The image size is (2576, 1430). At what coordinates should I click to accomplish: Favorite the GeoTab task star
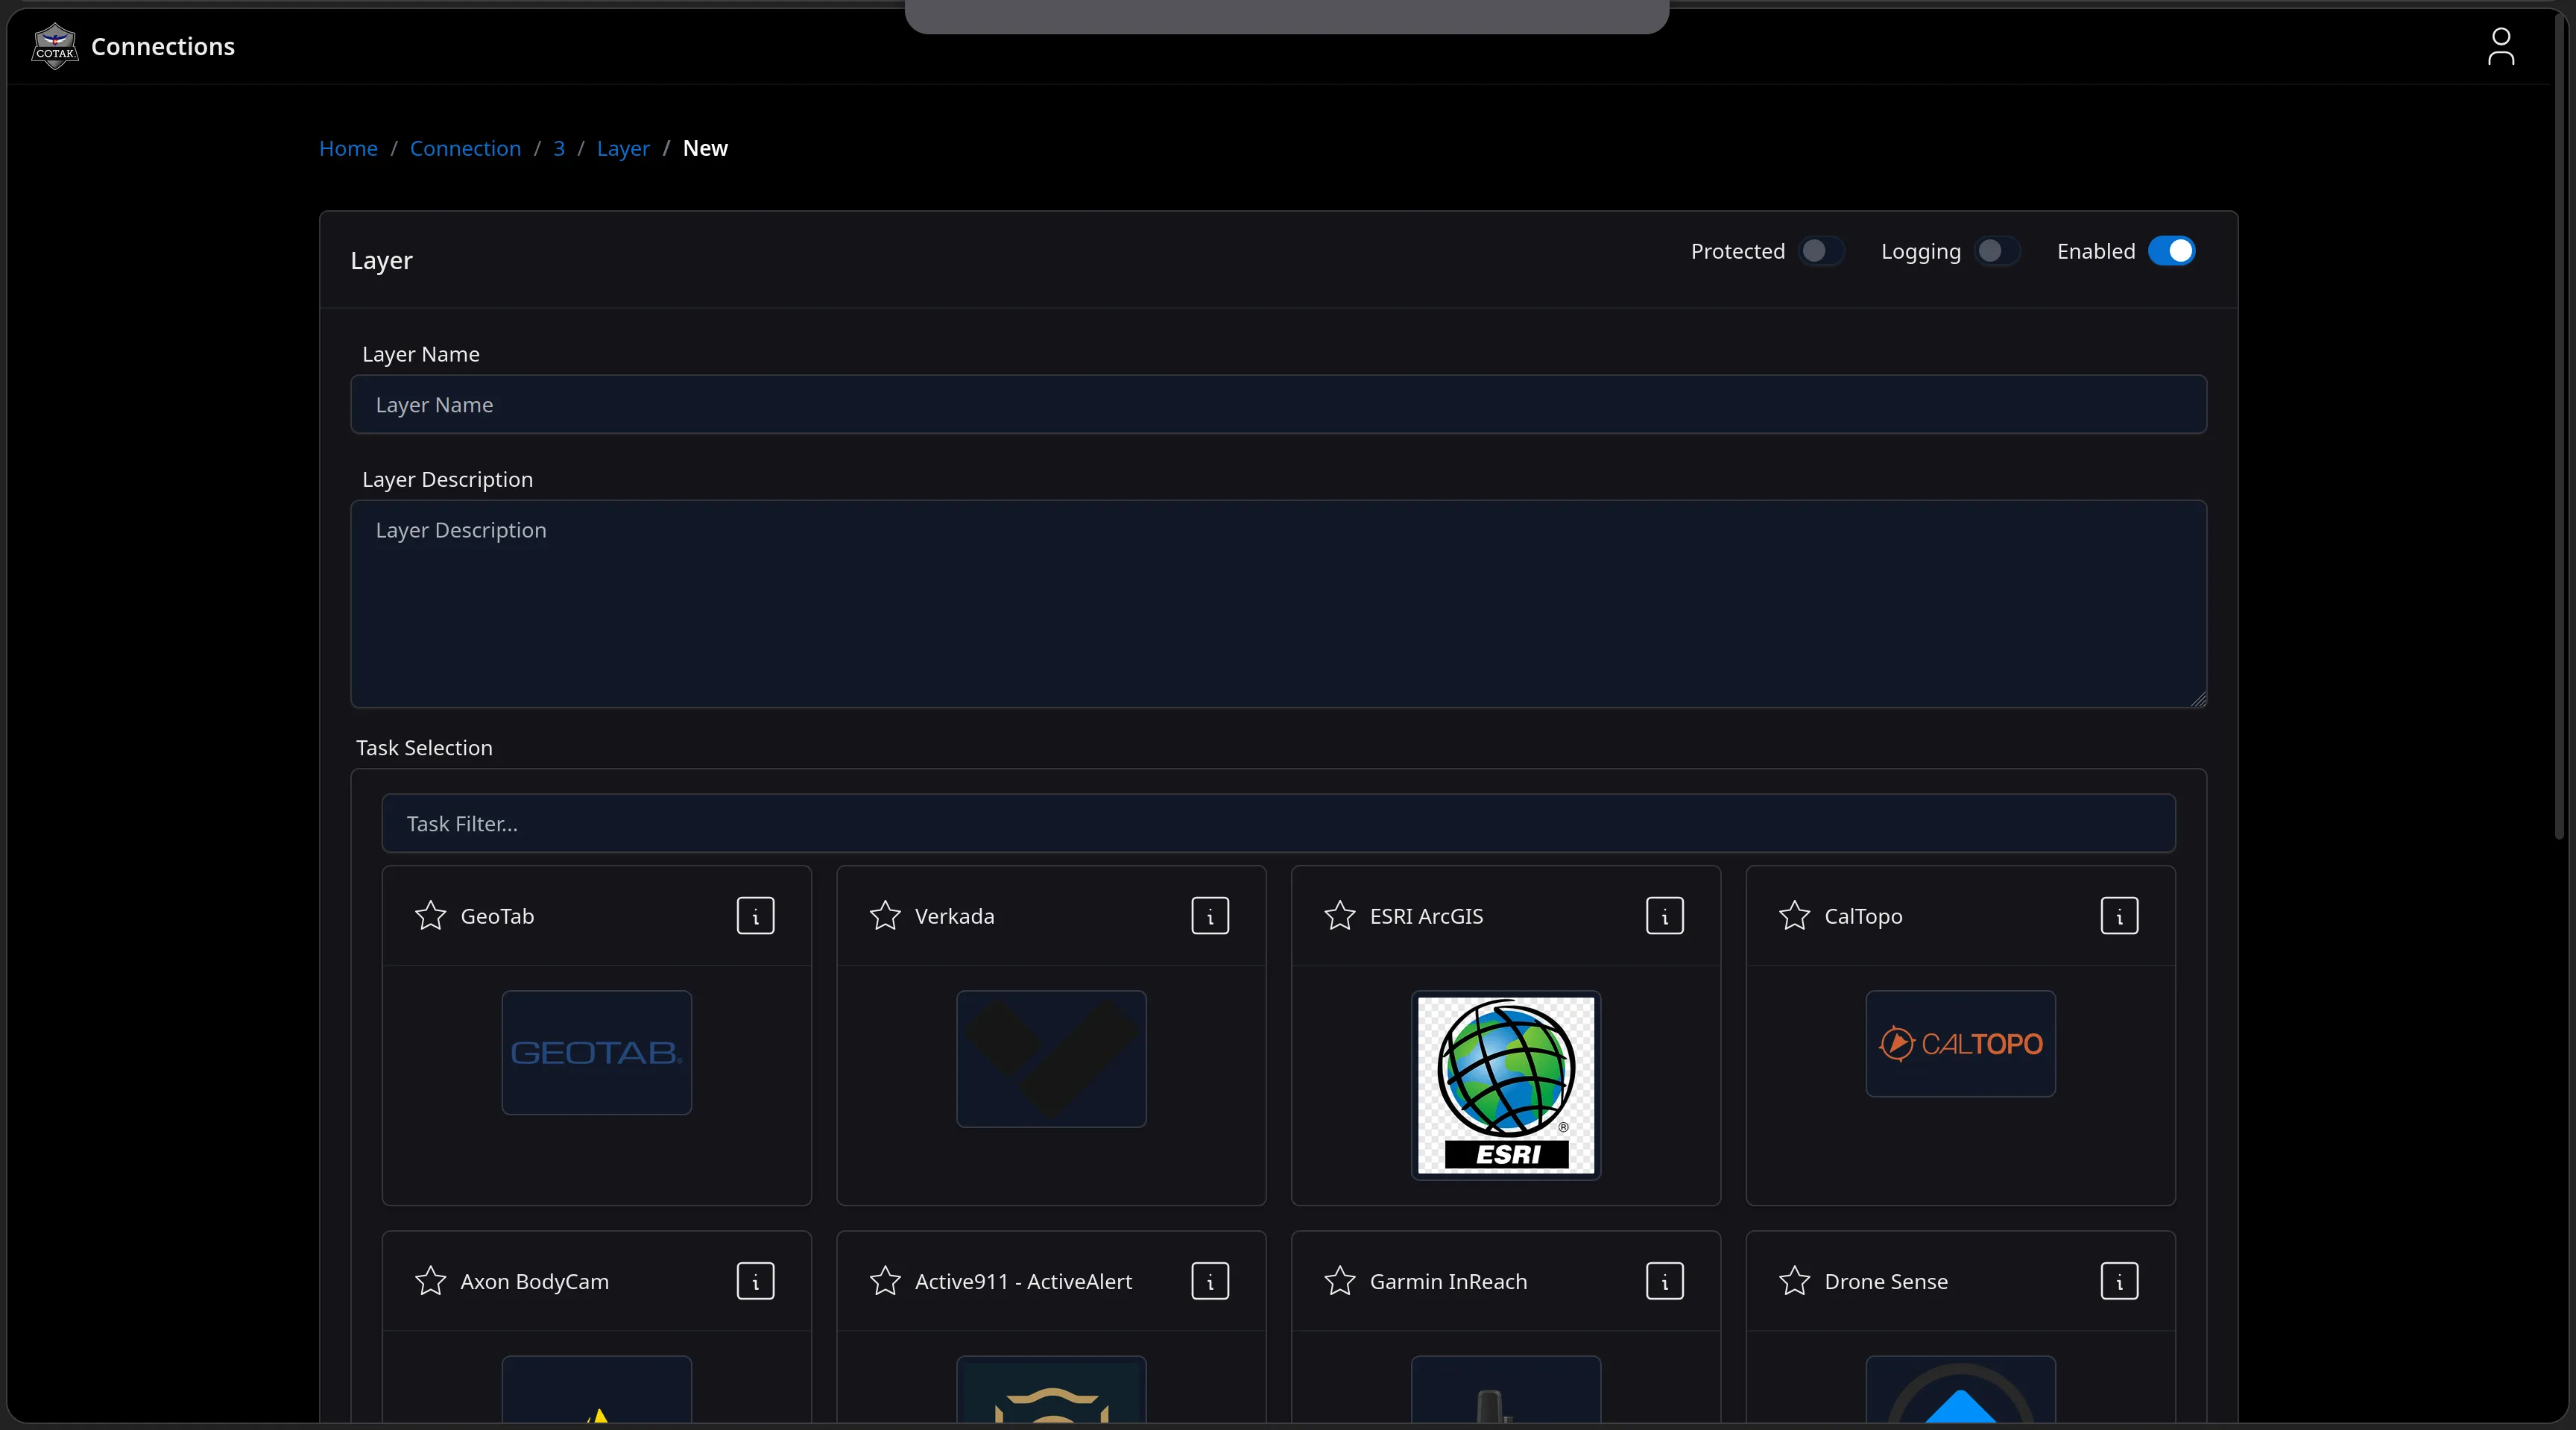tap(430, 915)
